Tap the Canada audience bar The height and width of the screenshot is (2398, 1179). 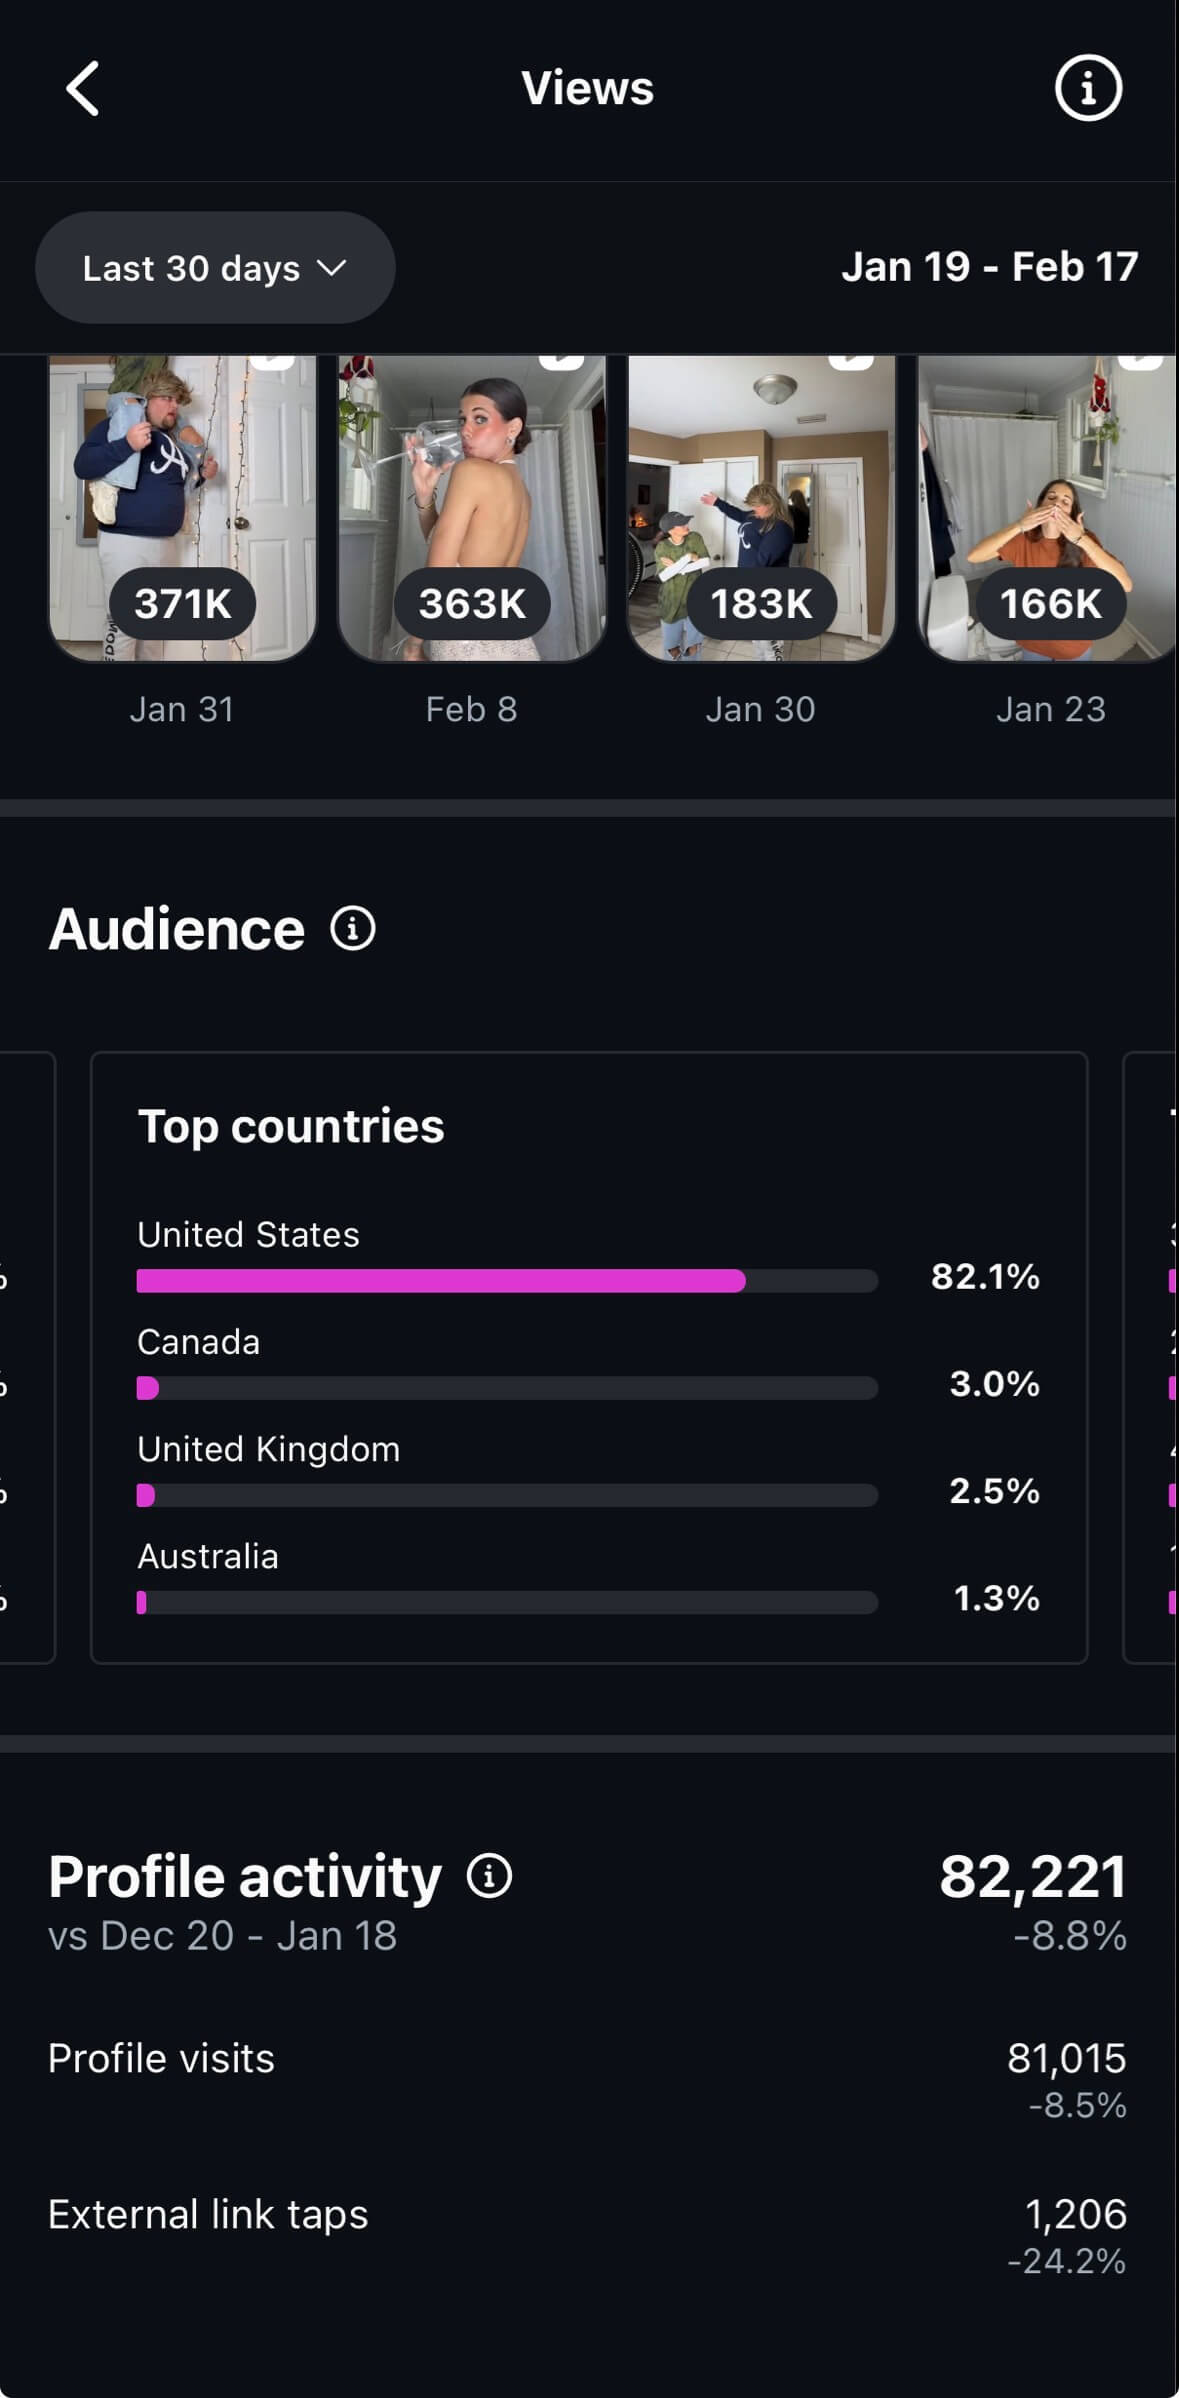[x=507, y=1387]
